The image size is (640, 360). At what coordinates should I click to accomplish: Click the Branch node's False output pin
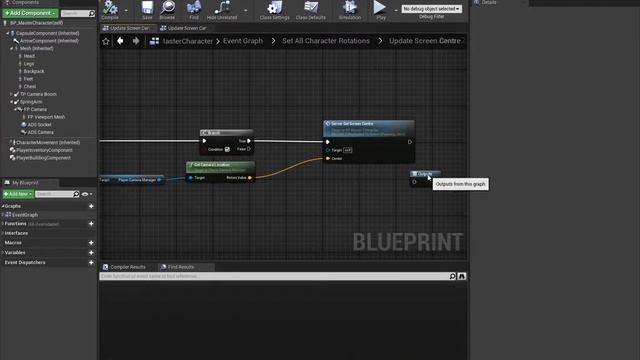point(249,149)
